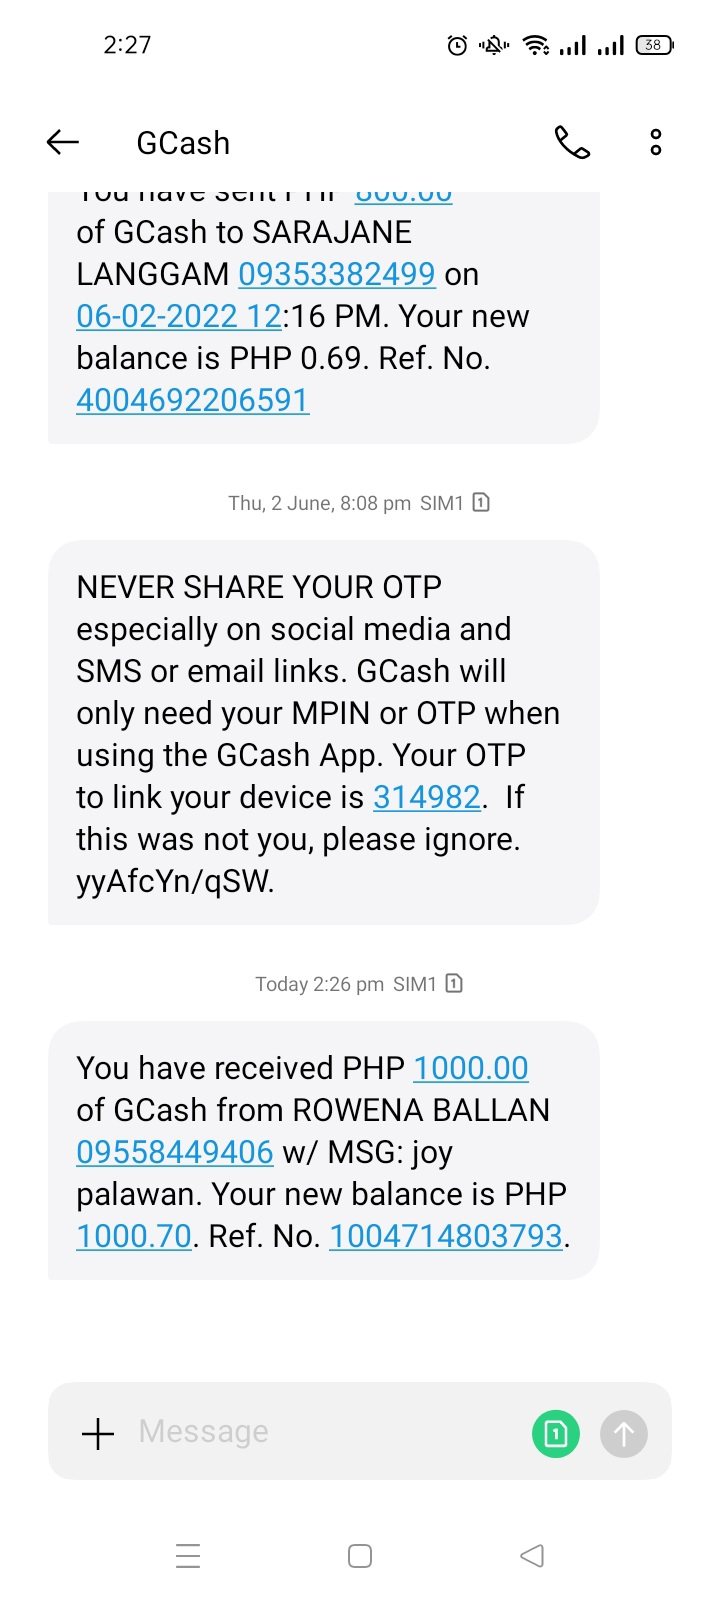The height and width of the screenshot is (1600, 720).
Task: Tap the date link 06-02-2022 12
Action: (x=179, y=316)
